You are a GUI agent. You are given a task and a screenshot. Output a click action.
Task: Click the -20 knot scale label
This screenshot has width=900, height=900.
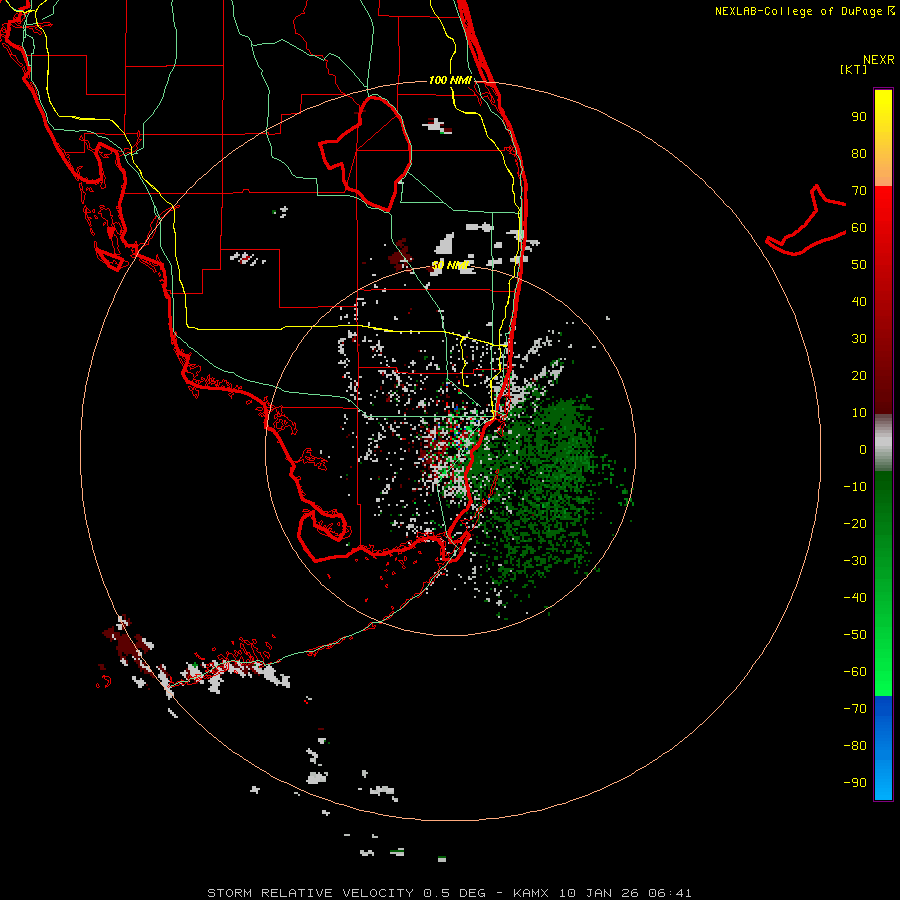pos(855,524)
